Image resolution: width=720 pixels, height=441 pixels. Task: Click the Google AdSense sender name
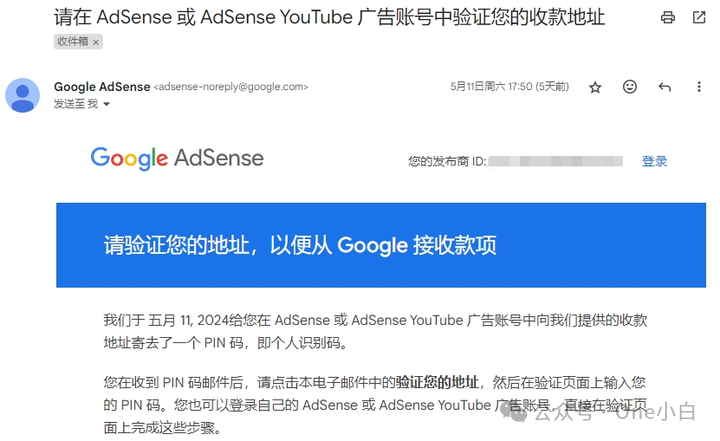(102, 86)
